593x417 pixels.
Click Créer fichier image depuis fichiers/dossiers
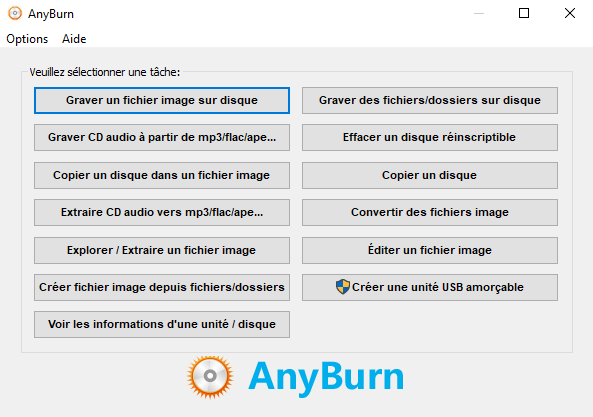162,287
